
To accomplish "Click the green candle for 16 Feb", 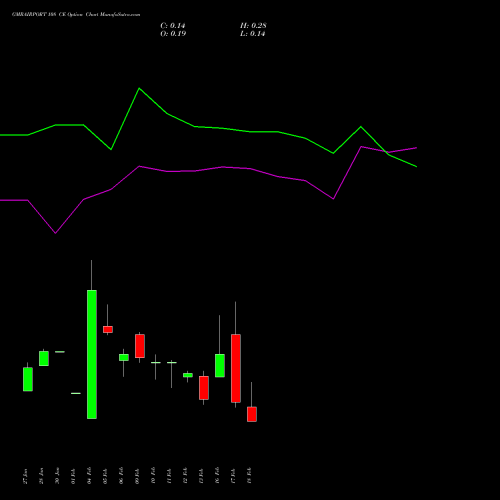I will click(220, 366).
